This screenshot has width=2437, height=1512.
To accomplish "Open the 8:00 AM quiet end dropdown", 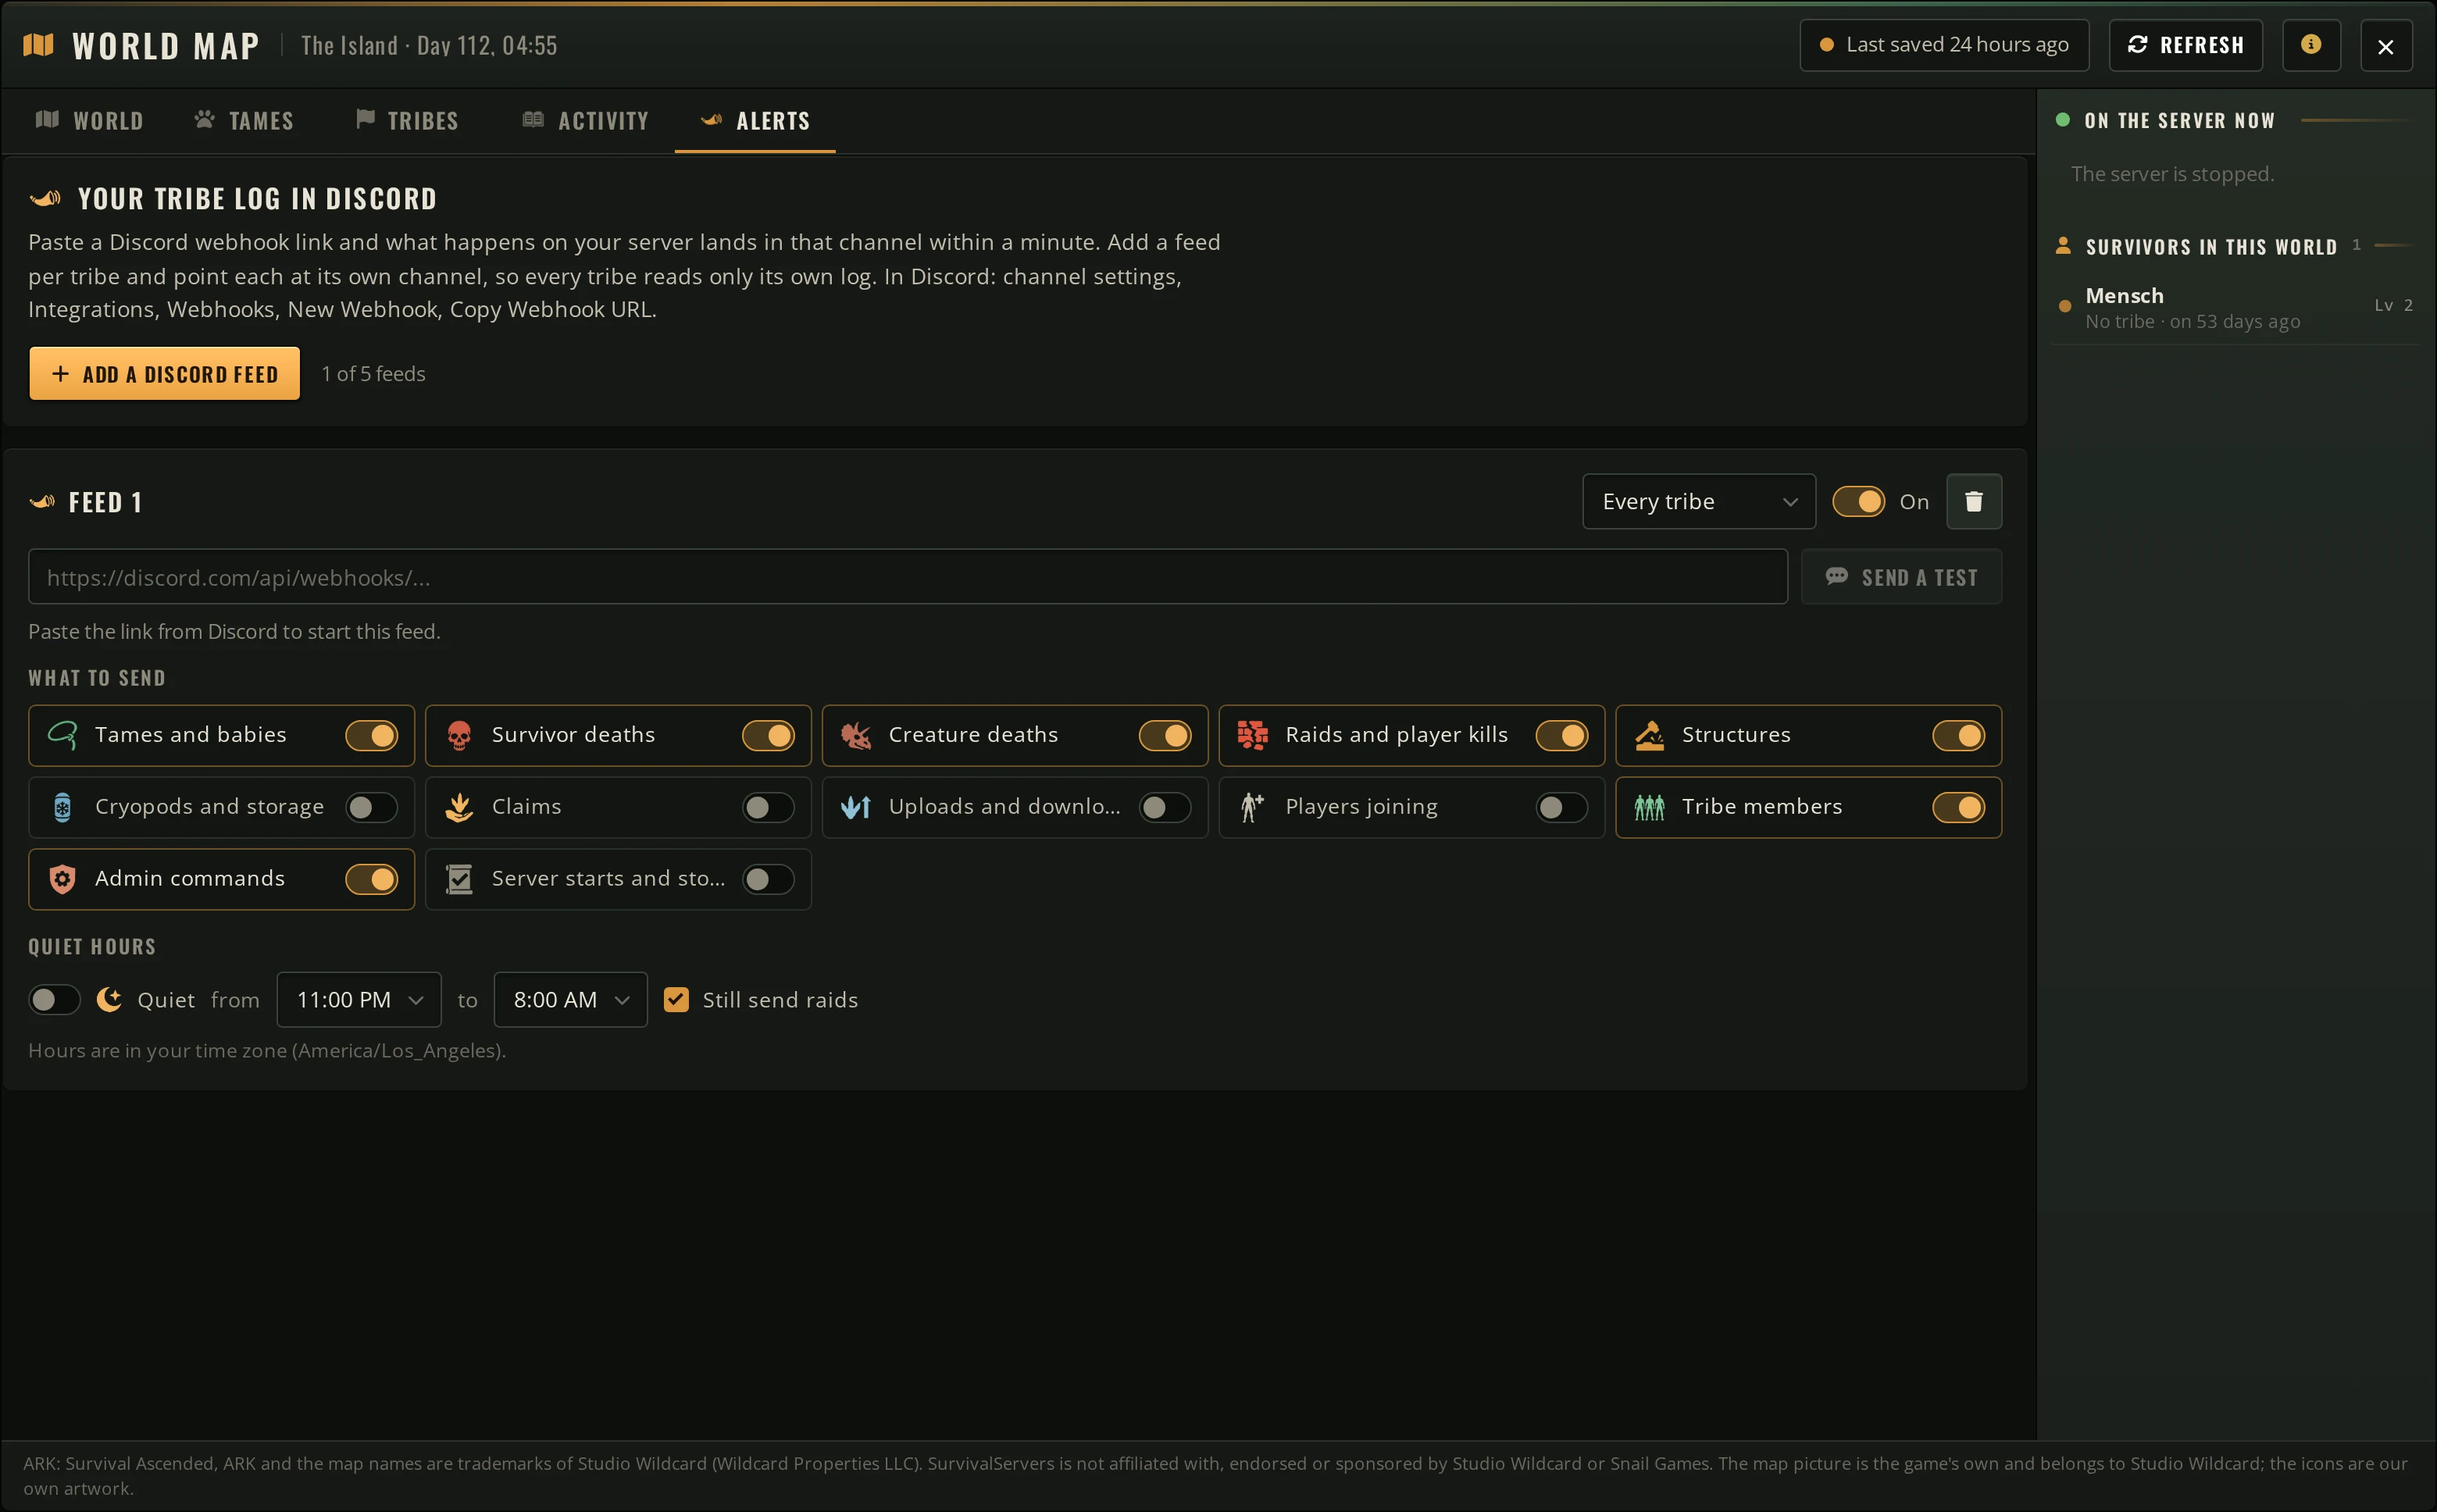I will point(570,999).
